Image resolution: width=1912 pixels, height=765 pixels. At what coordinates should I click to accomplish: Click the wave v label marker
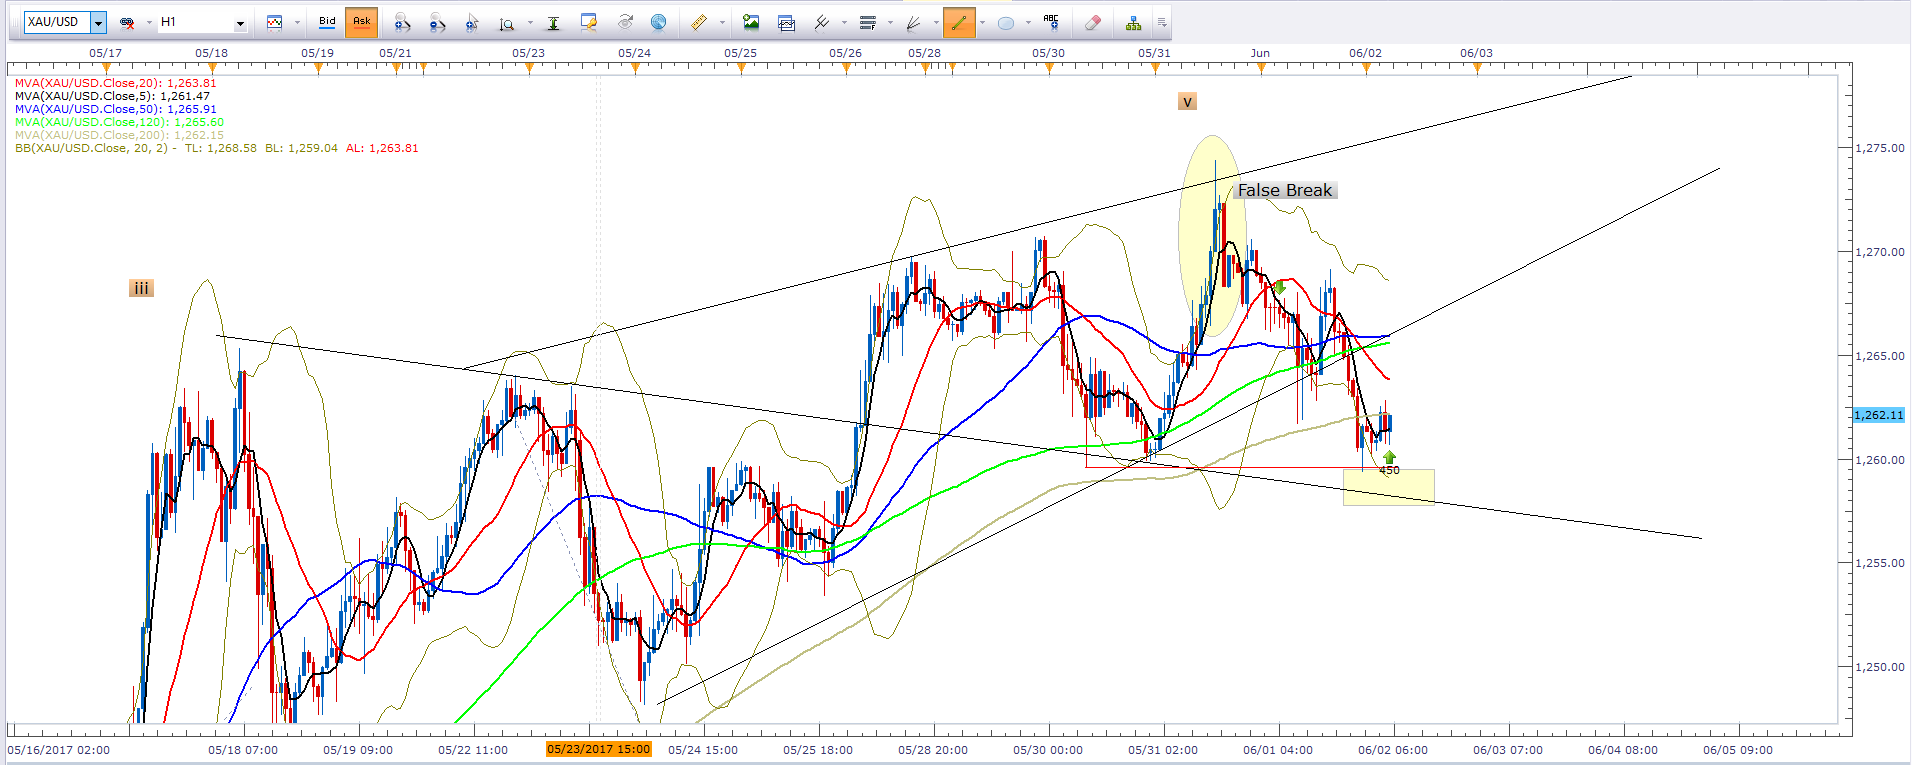(1187, 102)
